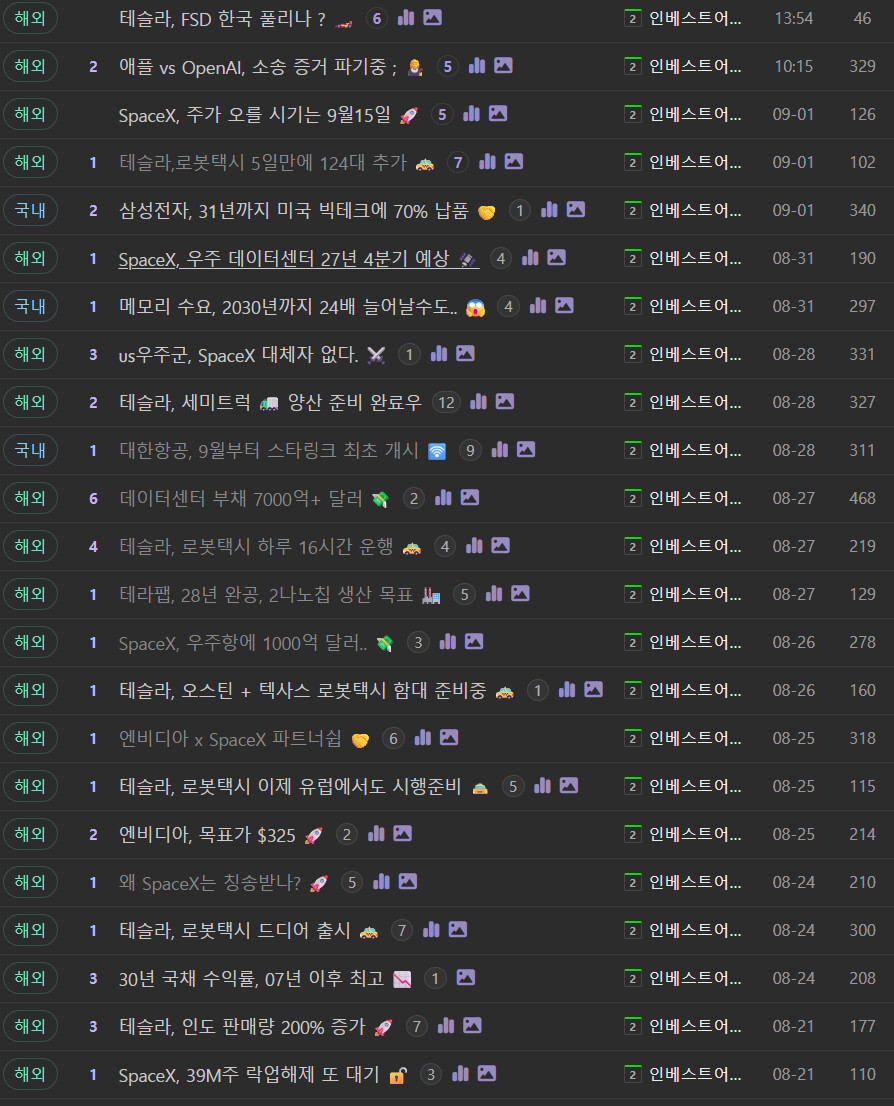
Task: Select the 국내 tag on the 대한항공 post
Action: pyautogui.click(x=30, y=450)
